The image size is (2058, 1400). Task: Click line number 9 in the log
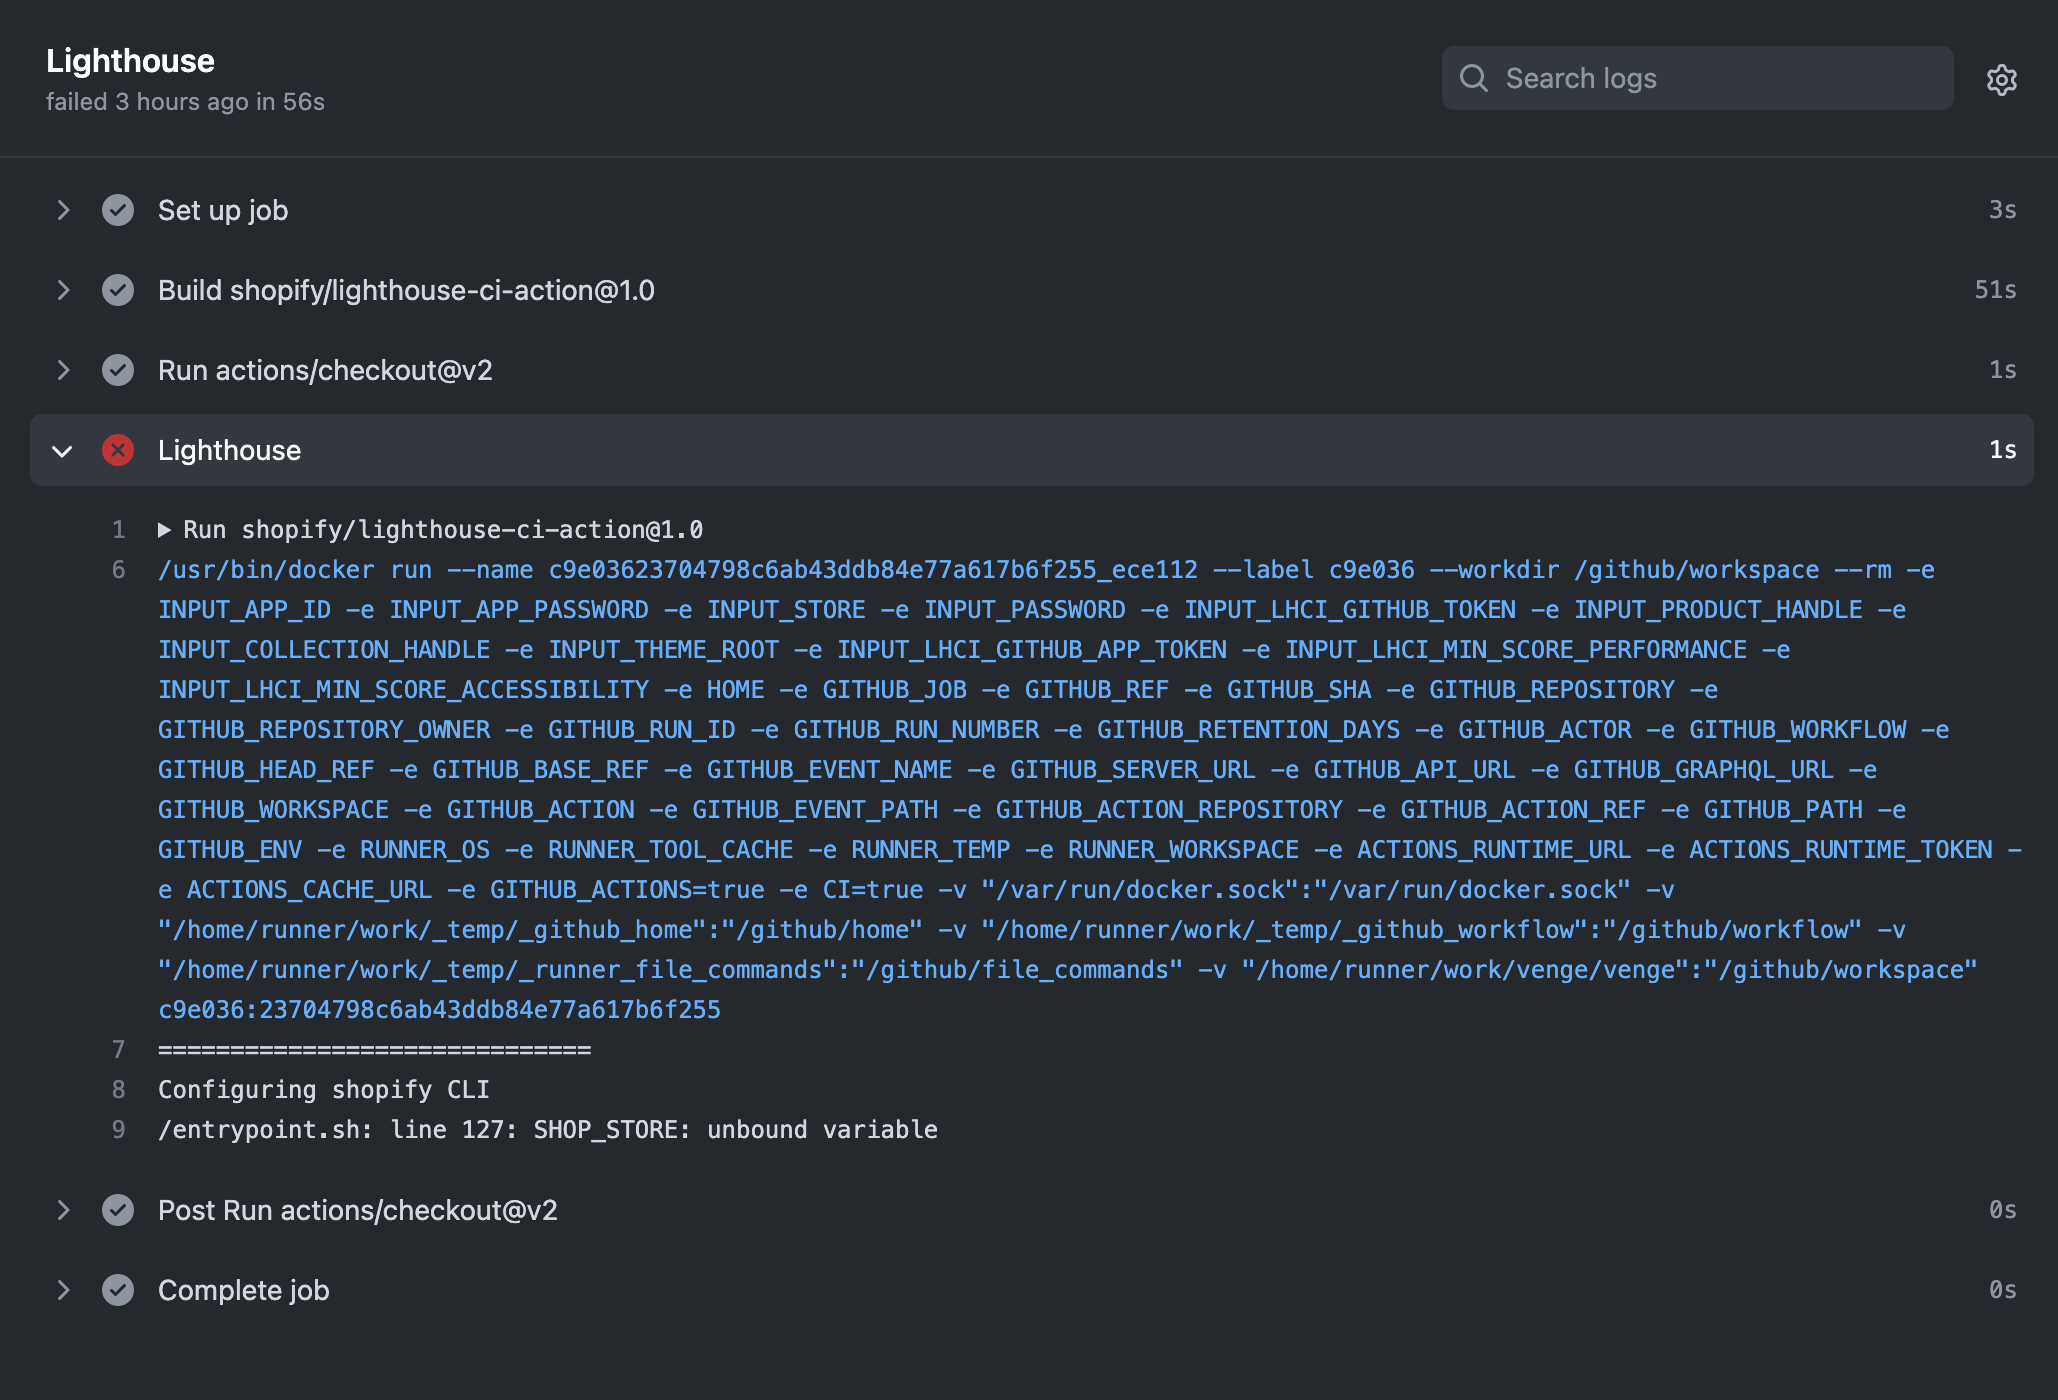click(119, 1129)
